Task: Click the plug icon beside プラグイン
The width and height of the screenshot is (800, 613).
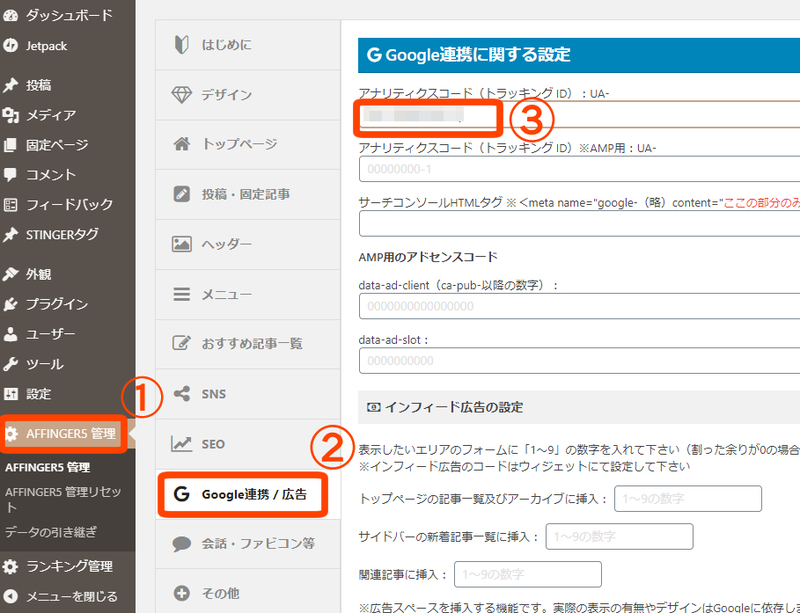Action: pos(10,304)
